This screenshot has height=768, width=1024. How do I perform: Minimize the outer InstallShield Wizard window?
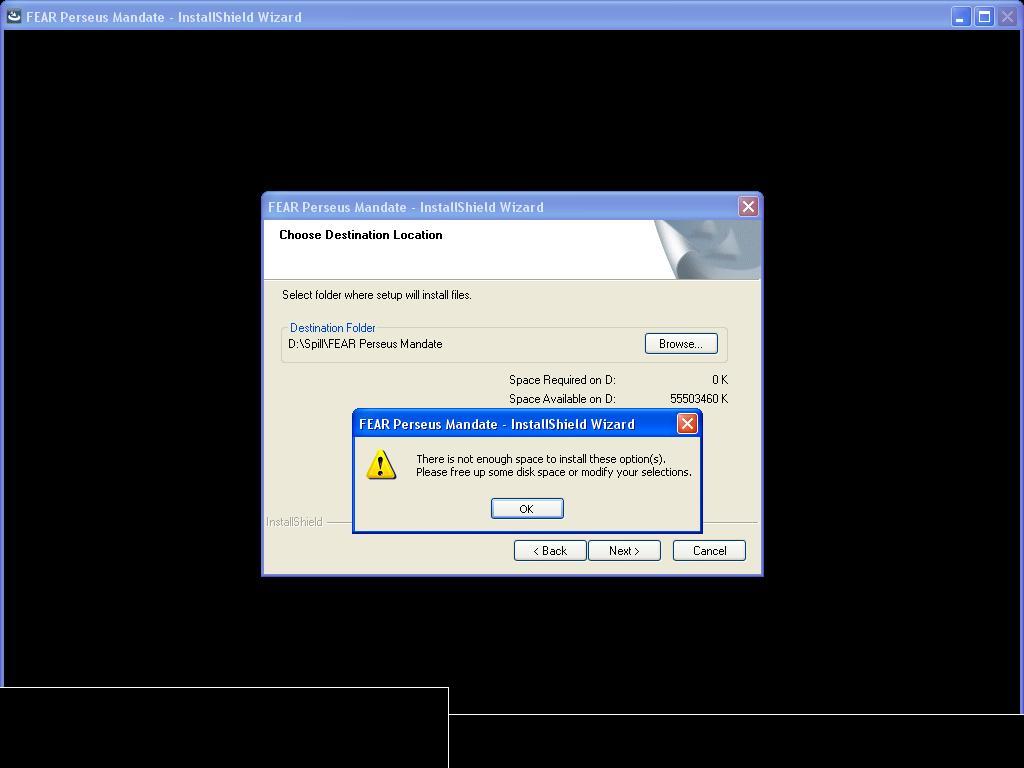(961, 16)
